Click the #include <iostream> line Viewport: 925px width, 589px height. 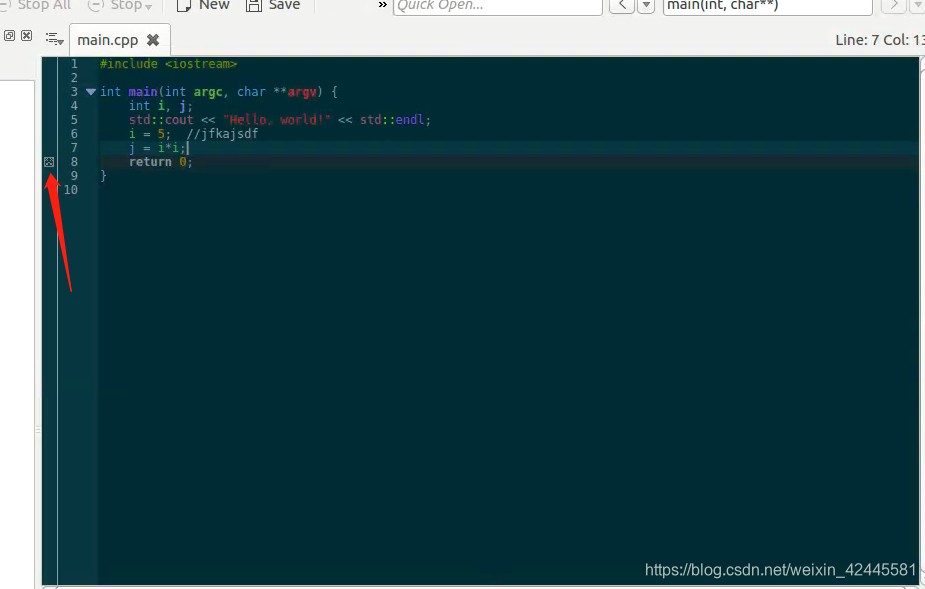coord(169,64)
